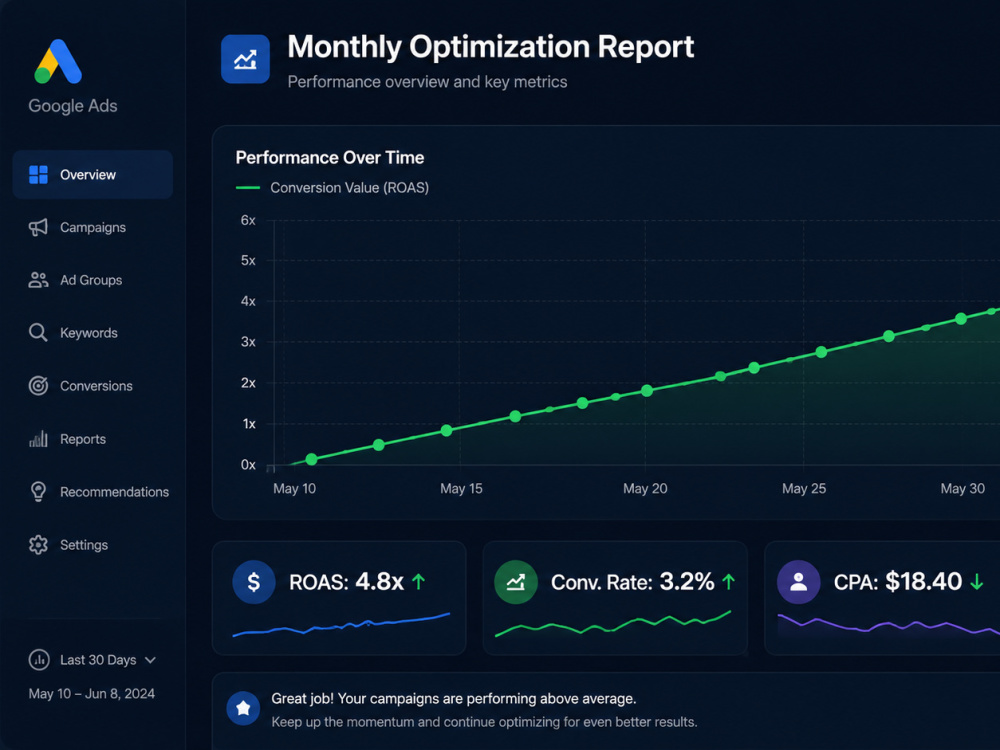
Task: Click the Conv. Rate 3.2% value
Action: (x=686, y=582)
